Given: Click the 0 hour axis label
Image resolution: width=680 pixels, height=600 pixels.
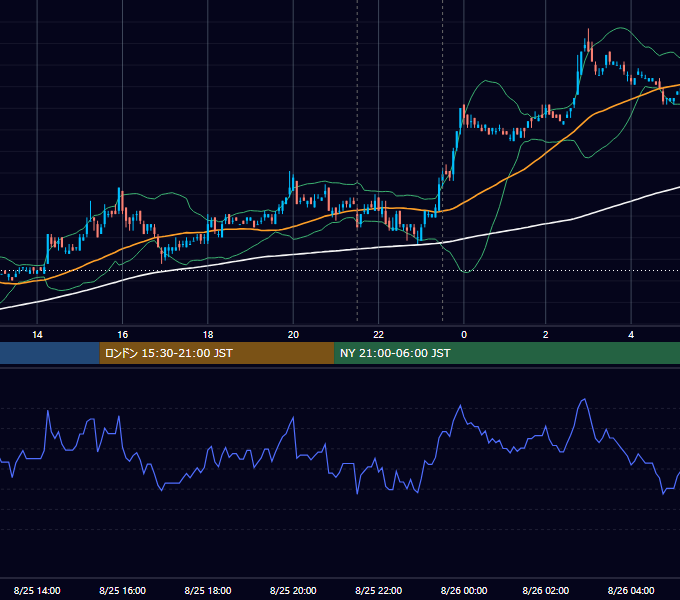Looking at the screenshot, I should click(x=464, y=335).
